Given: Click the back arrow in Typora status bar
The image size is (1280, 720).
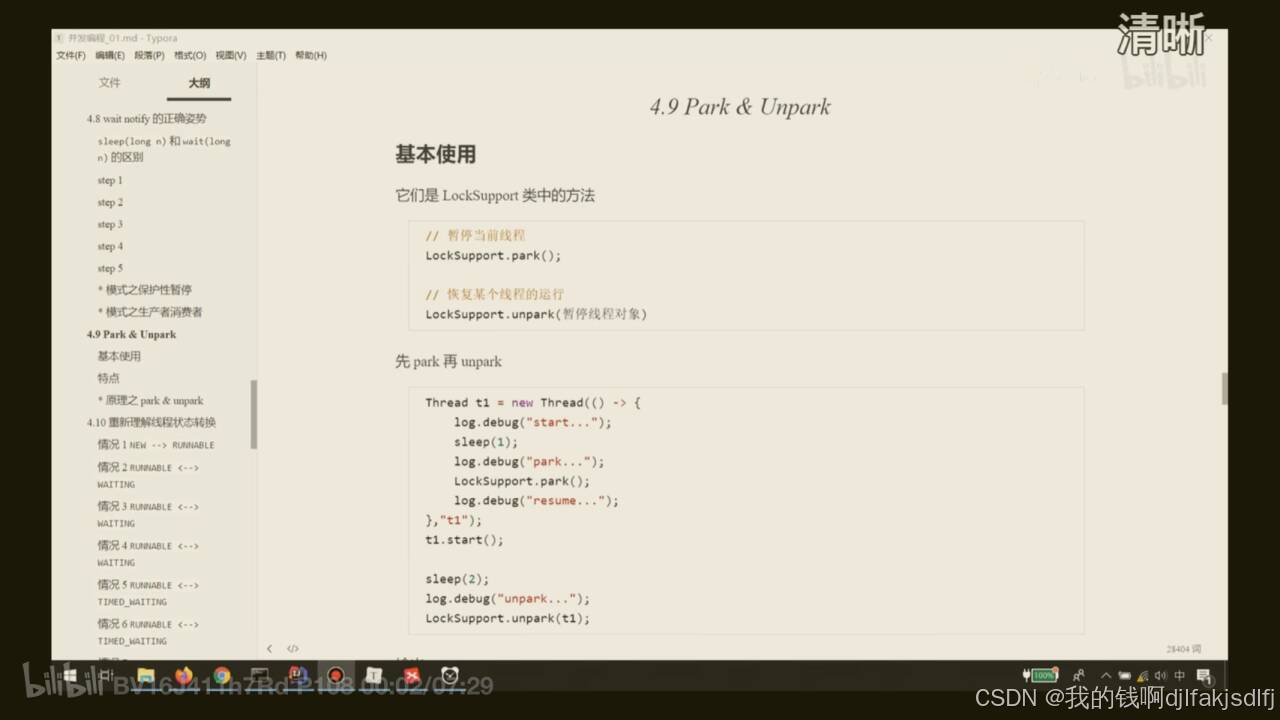Looking at the screenshot, I should [270, 648].
